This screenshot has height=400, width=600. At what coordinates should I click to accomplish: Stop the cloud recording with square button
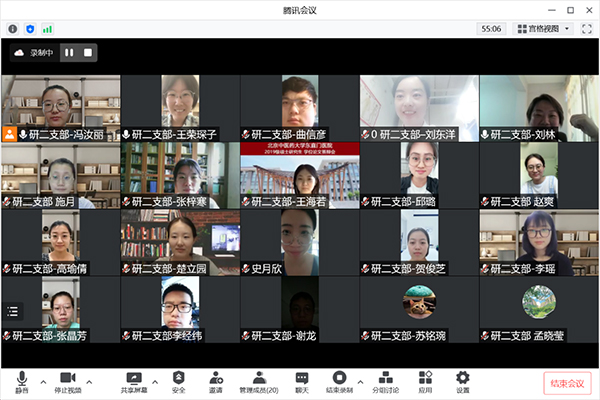[x=88, y=52]
